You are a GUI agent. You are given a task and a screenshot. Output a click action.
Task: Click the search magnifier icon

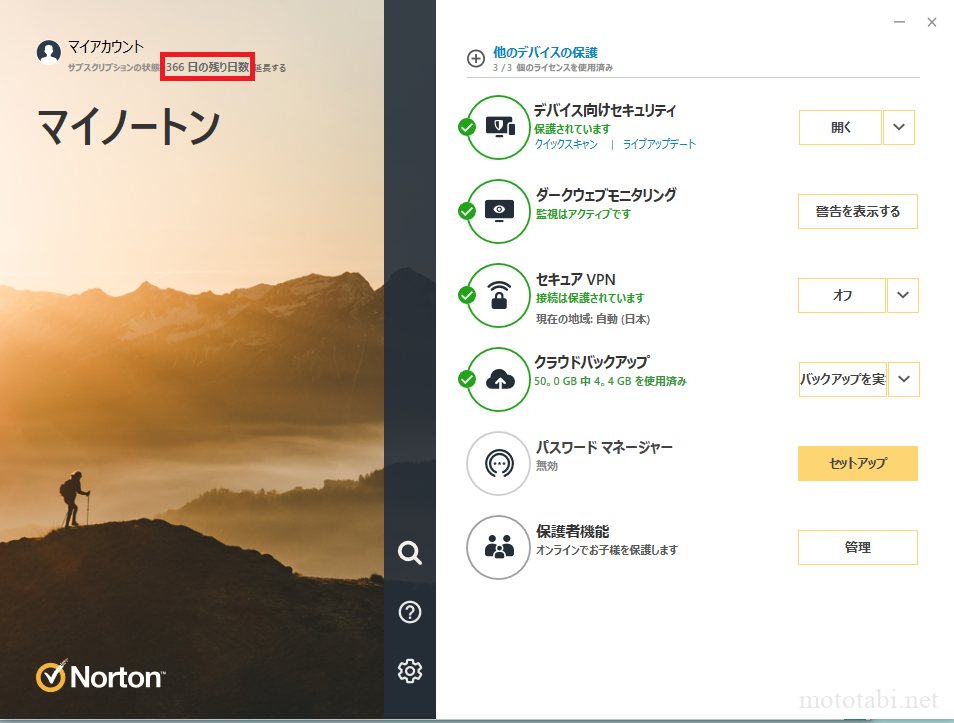(409, 553)
